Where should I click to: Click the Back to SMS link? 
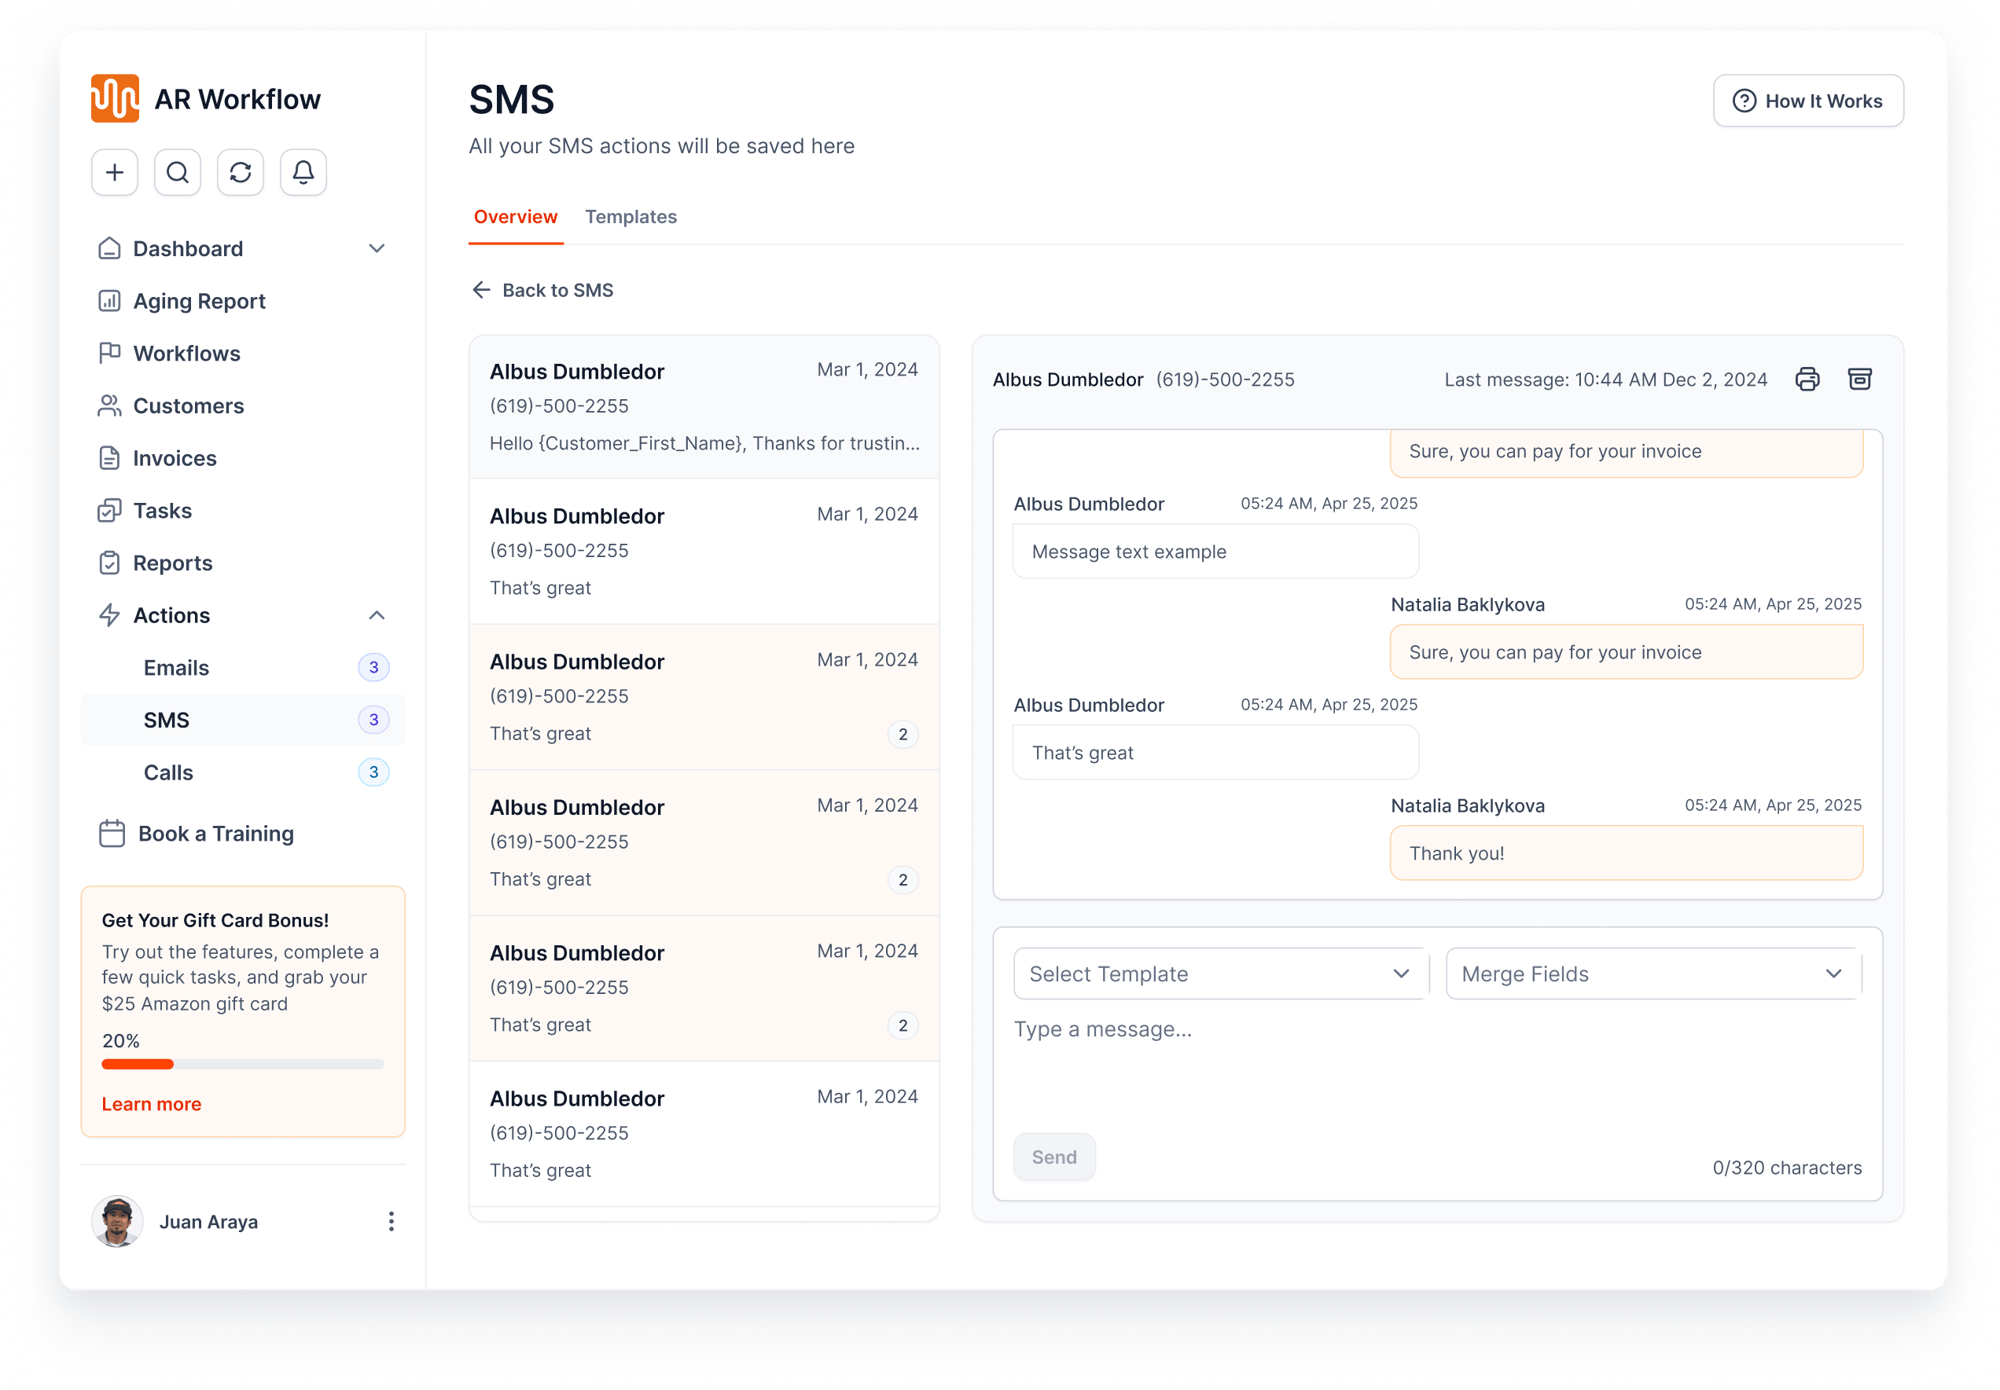point(543,290)
